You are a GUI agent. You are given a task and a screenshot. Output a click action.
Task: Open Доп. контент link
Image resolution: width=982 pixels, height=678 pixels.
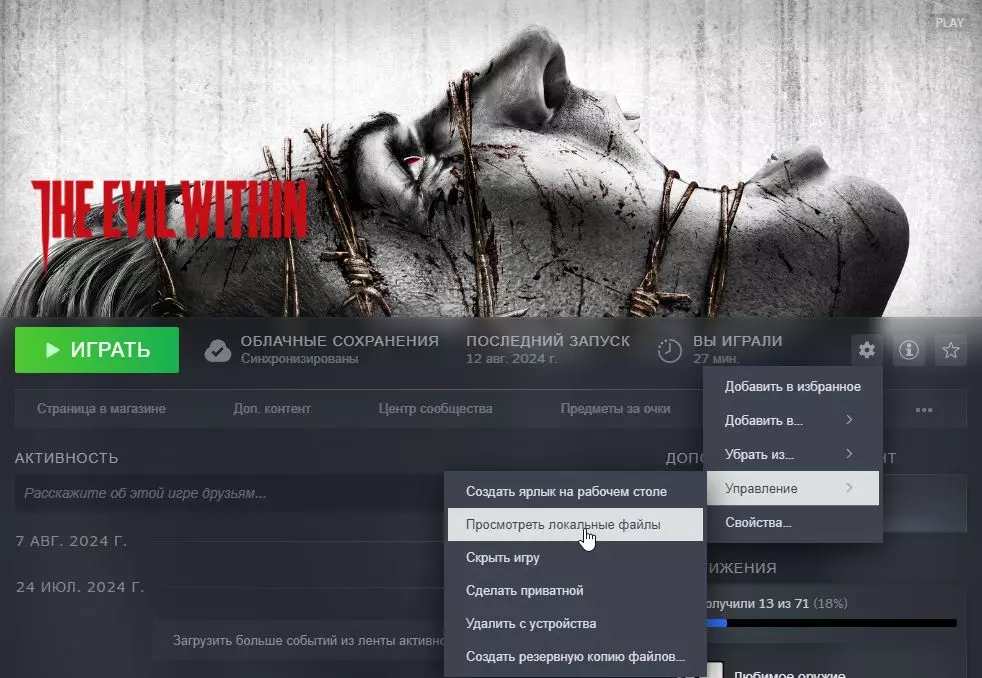272,409
